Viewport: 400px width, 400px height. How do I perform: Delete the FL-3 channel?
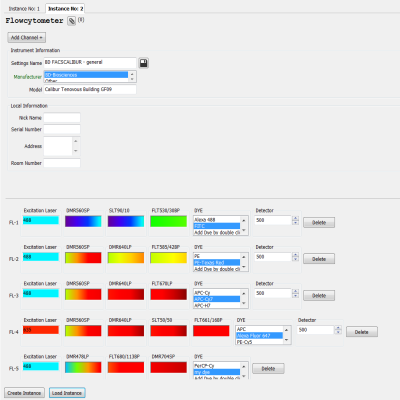click(319, 295)
